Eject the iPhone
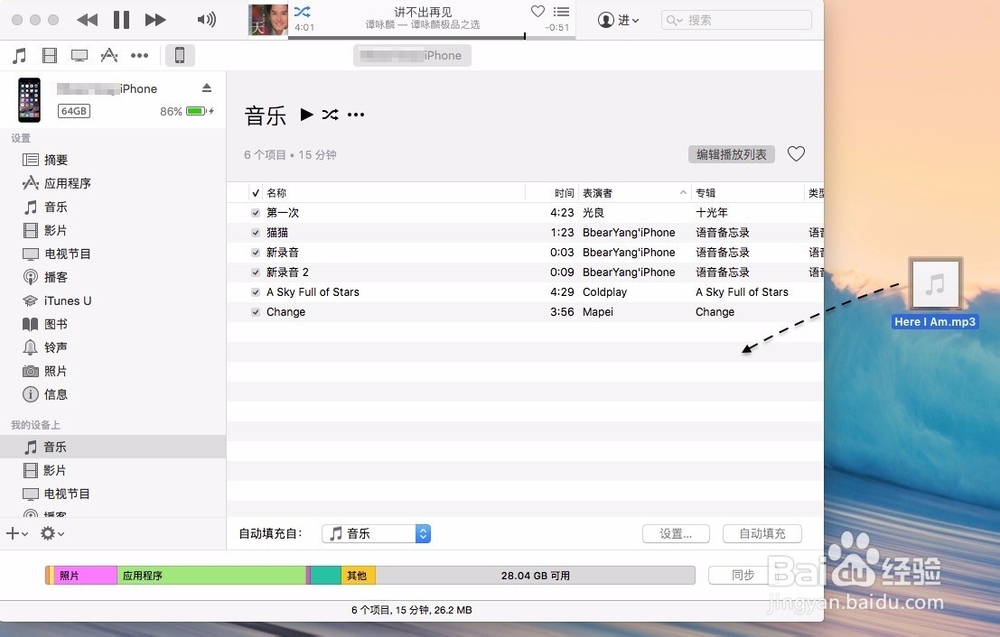The image size is (1000, 637). tap(207, 87)
